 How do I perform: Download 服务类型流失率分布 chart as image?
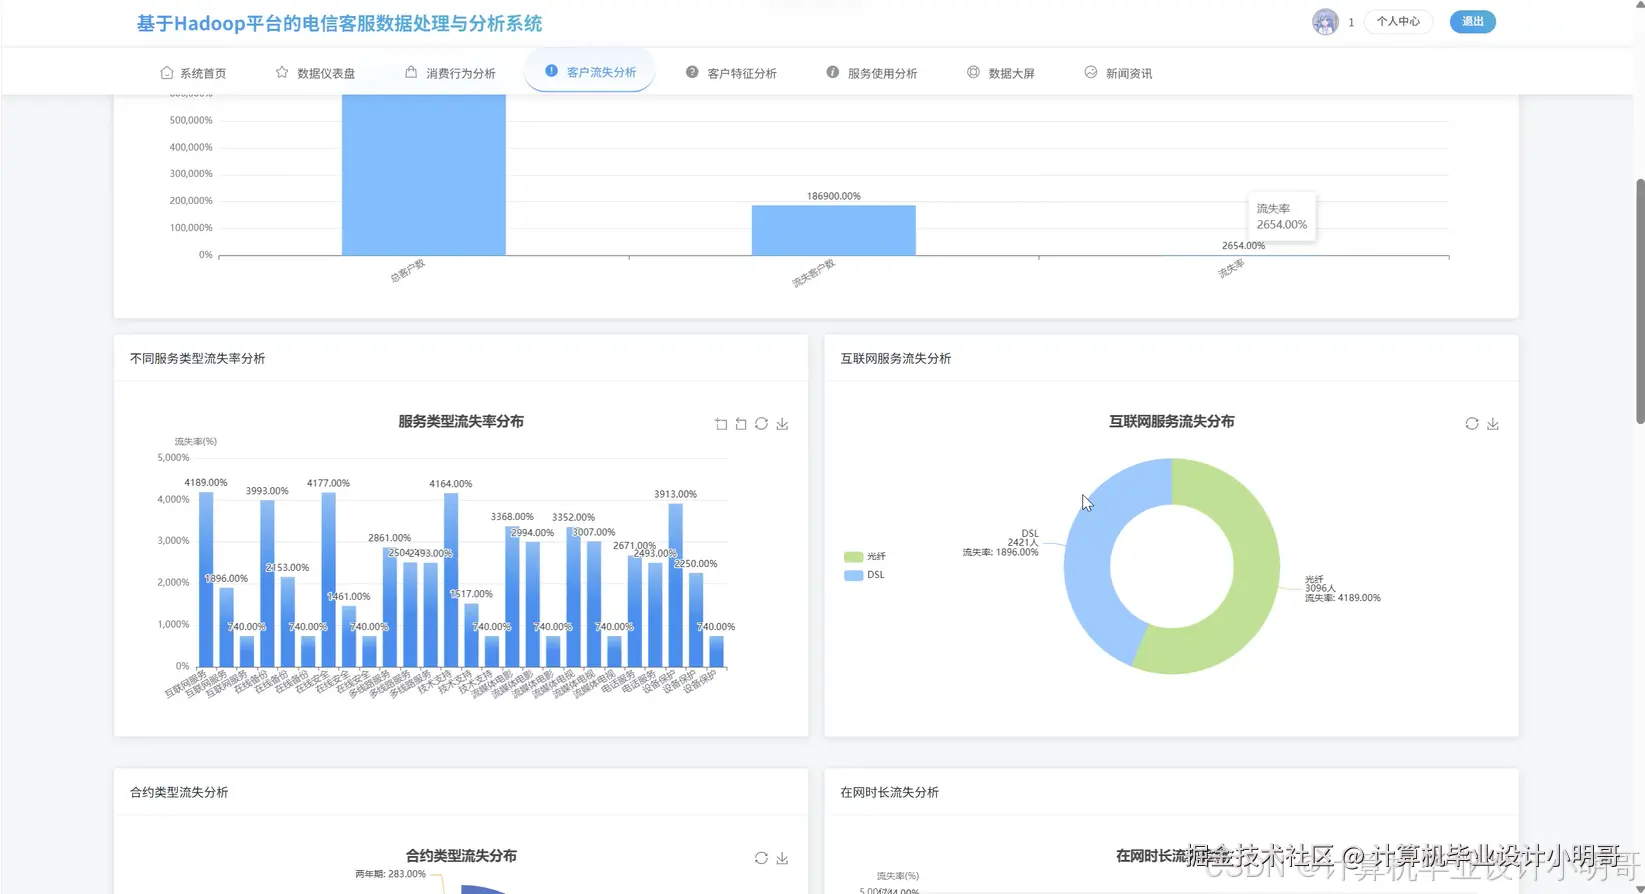tap(782, 424)
